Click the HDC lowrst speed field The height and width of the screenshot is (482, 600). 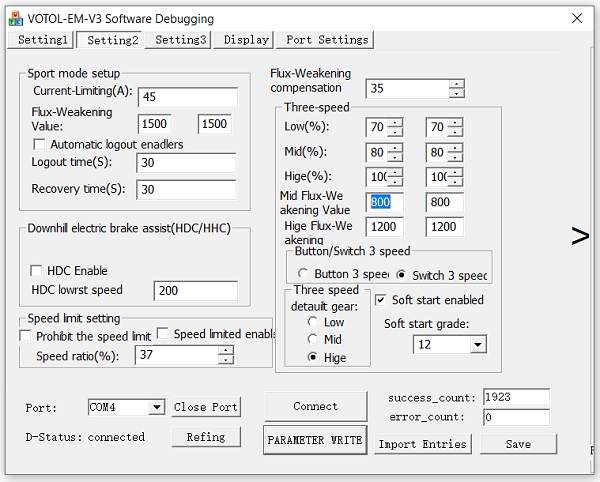point(195,291)
